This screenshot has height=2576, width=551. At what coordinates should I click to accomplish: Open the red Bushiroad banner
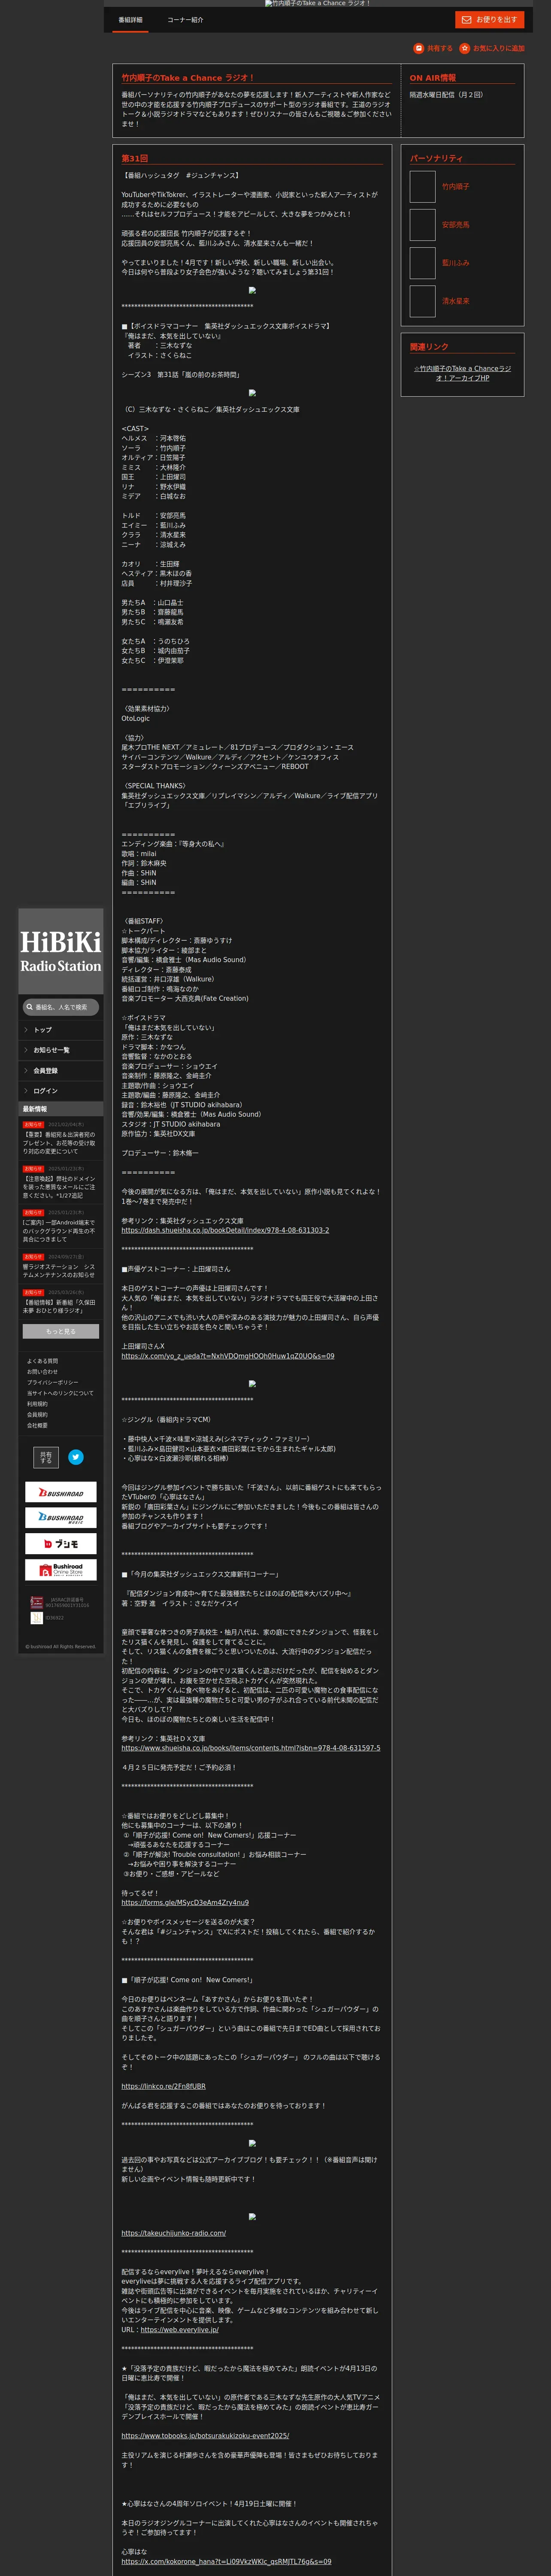(61, 1492)
